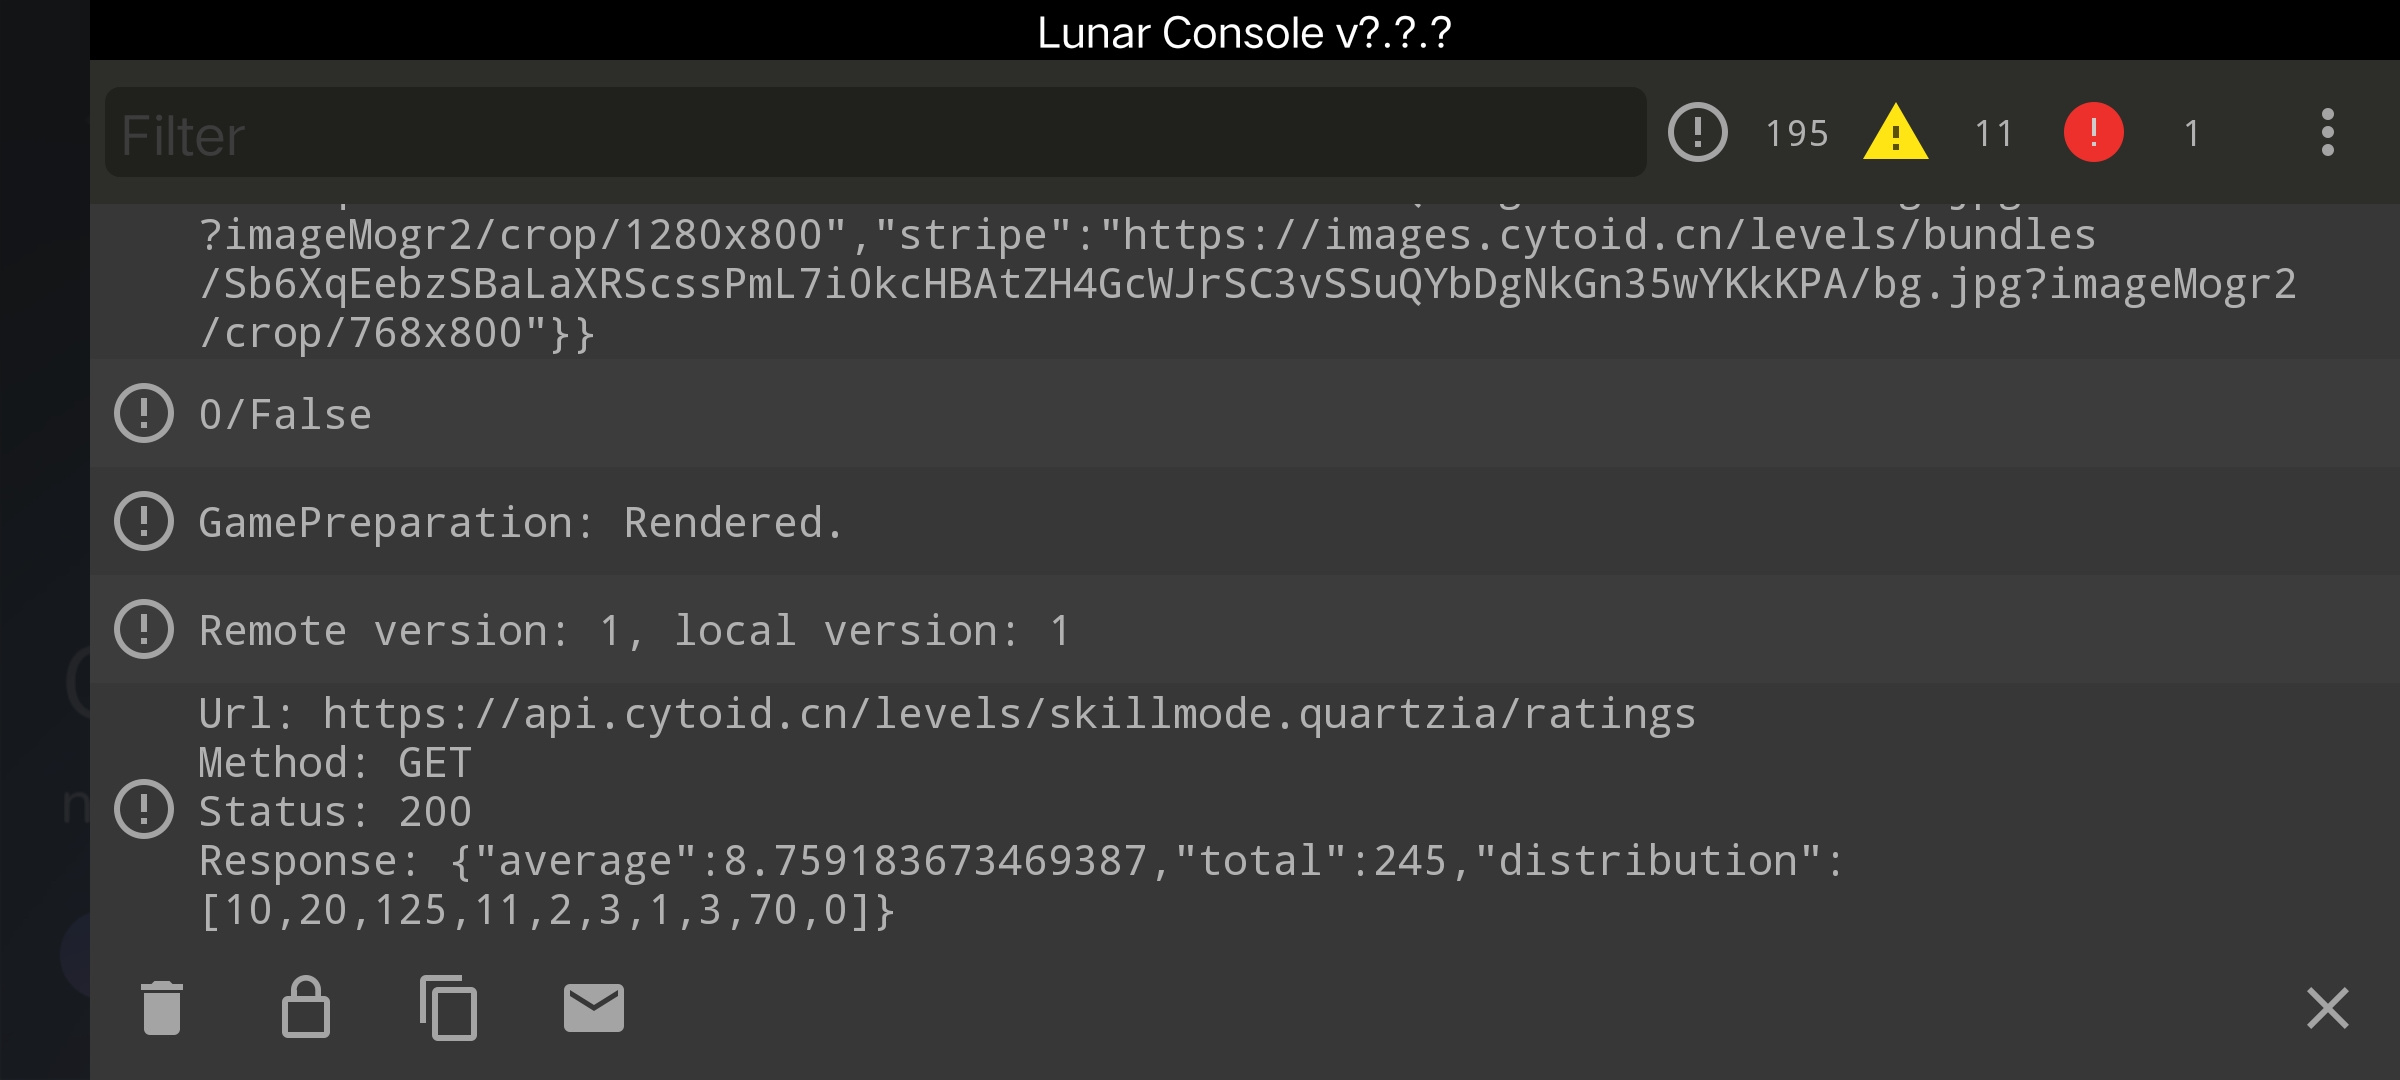The image size is (2400, 1080).
Task: Copy logs using the copy icon
Action: coord(449,1007)
